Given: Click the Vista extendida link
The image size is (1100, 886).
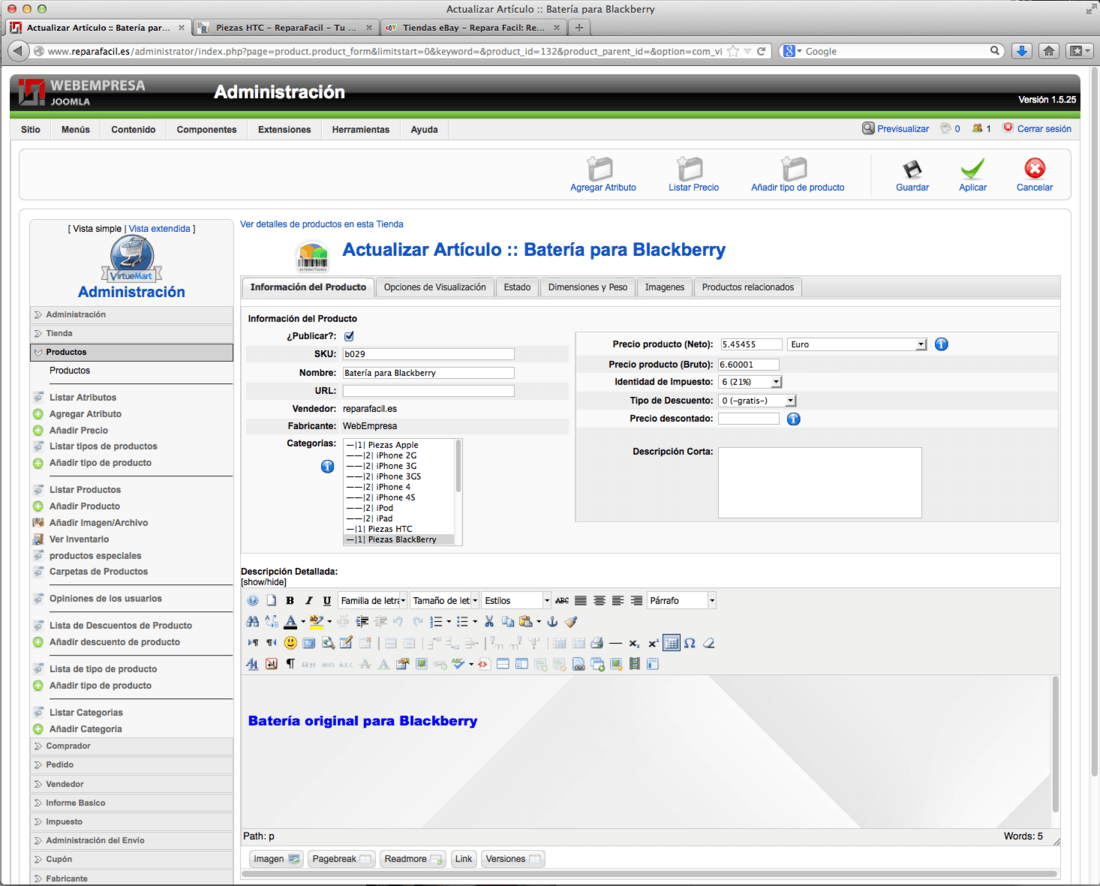Looking at the screenshot, I should coord(159,229).
